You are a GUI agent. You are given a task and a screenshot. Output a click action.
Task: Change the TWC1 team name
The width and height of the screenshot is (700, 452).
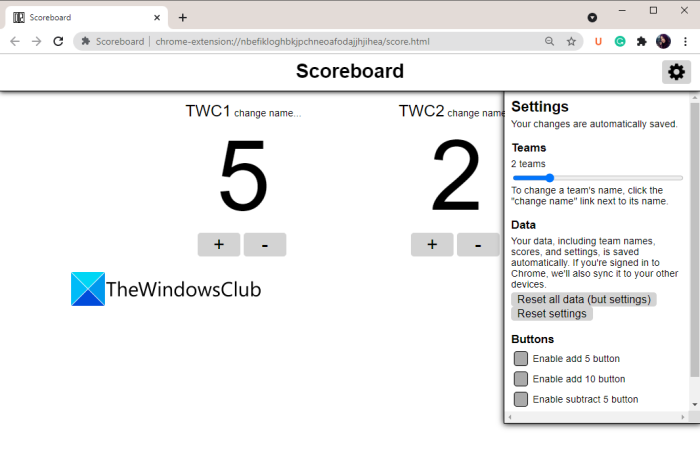(x=267, y=113)
